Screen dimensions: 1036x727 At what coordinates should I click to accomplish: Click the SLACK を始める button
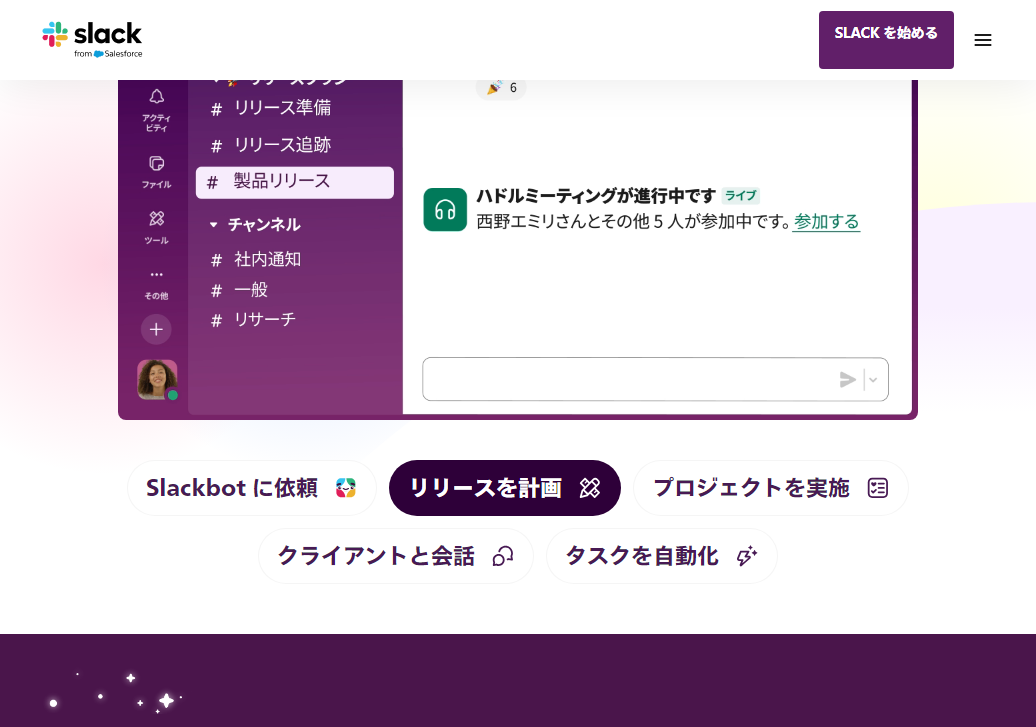tap(886, 40)
